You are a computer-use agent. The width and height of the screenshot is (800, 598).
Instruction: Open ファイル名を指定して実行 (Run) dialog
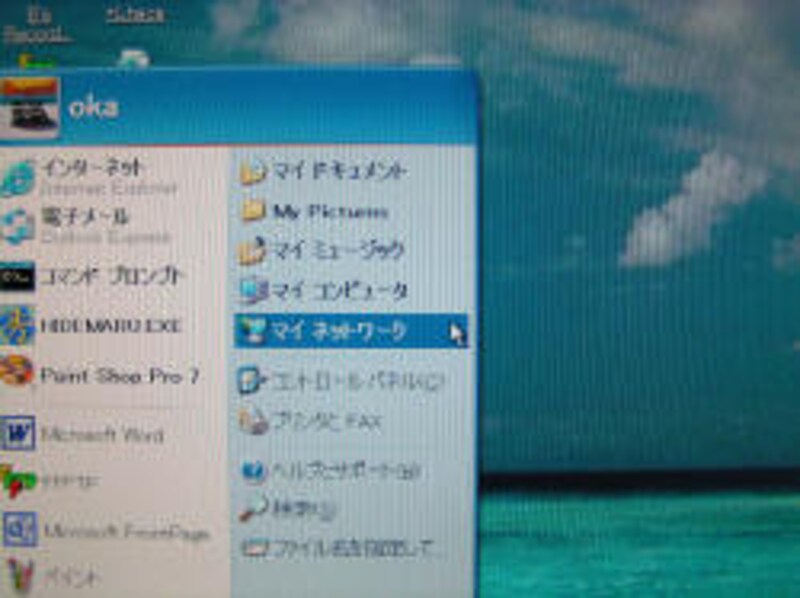pos(337,549)
